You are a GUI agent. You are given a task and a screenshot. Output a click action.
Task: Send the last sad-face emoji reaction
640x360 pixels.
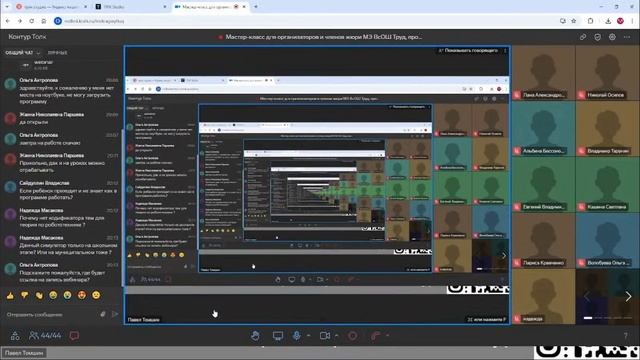[96, 295]
